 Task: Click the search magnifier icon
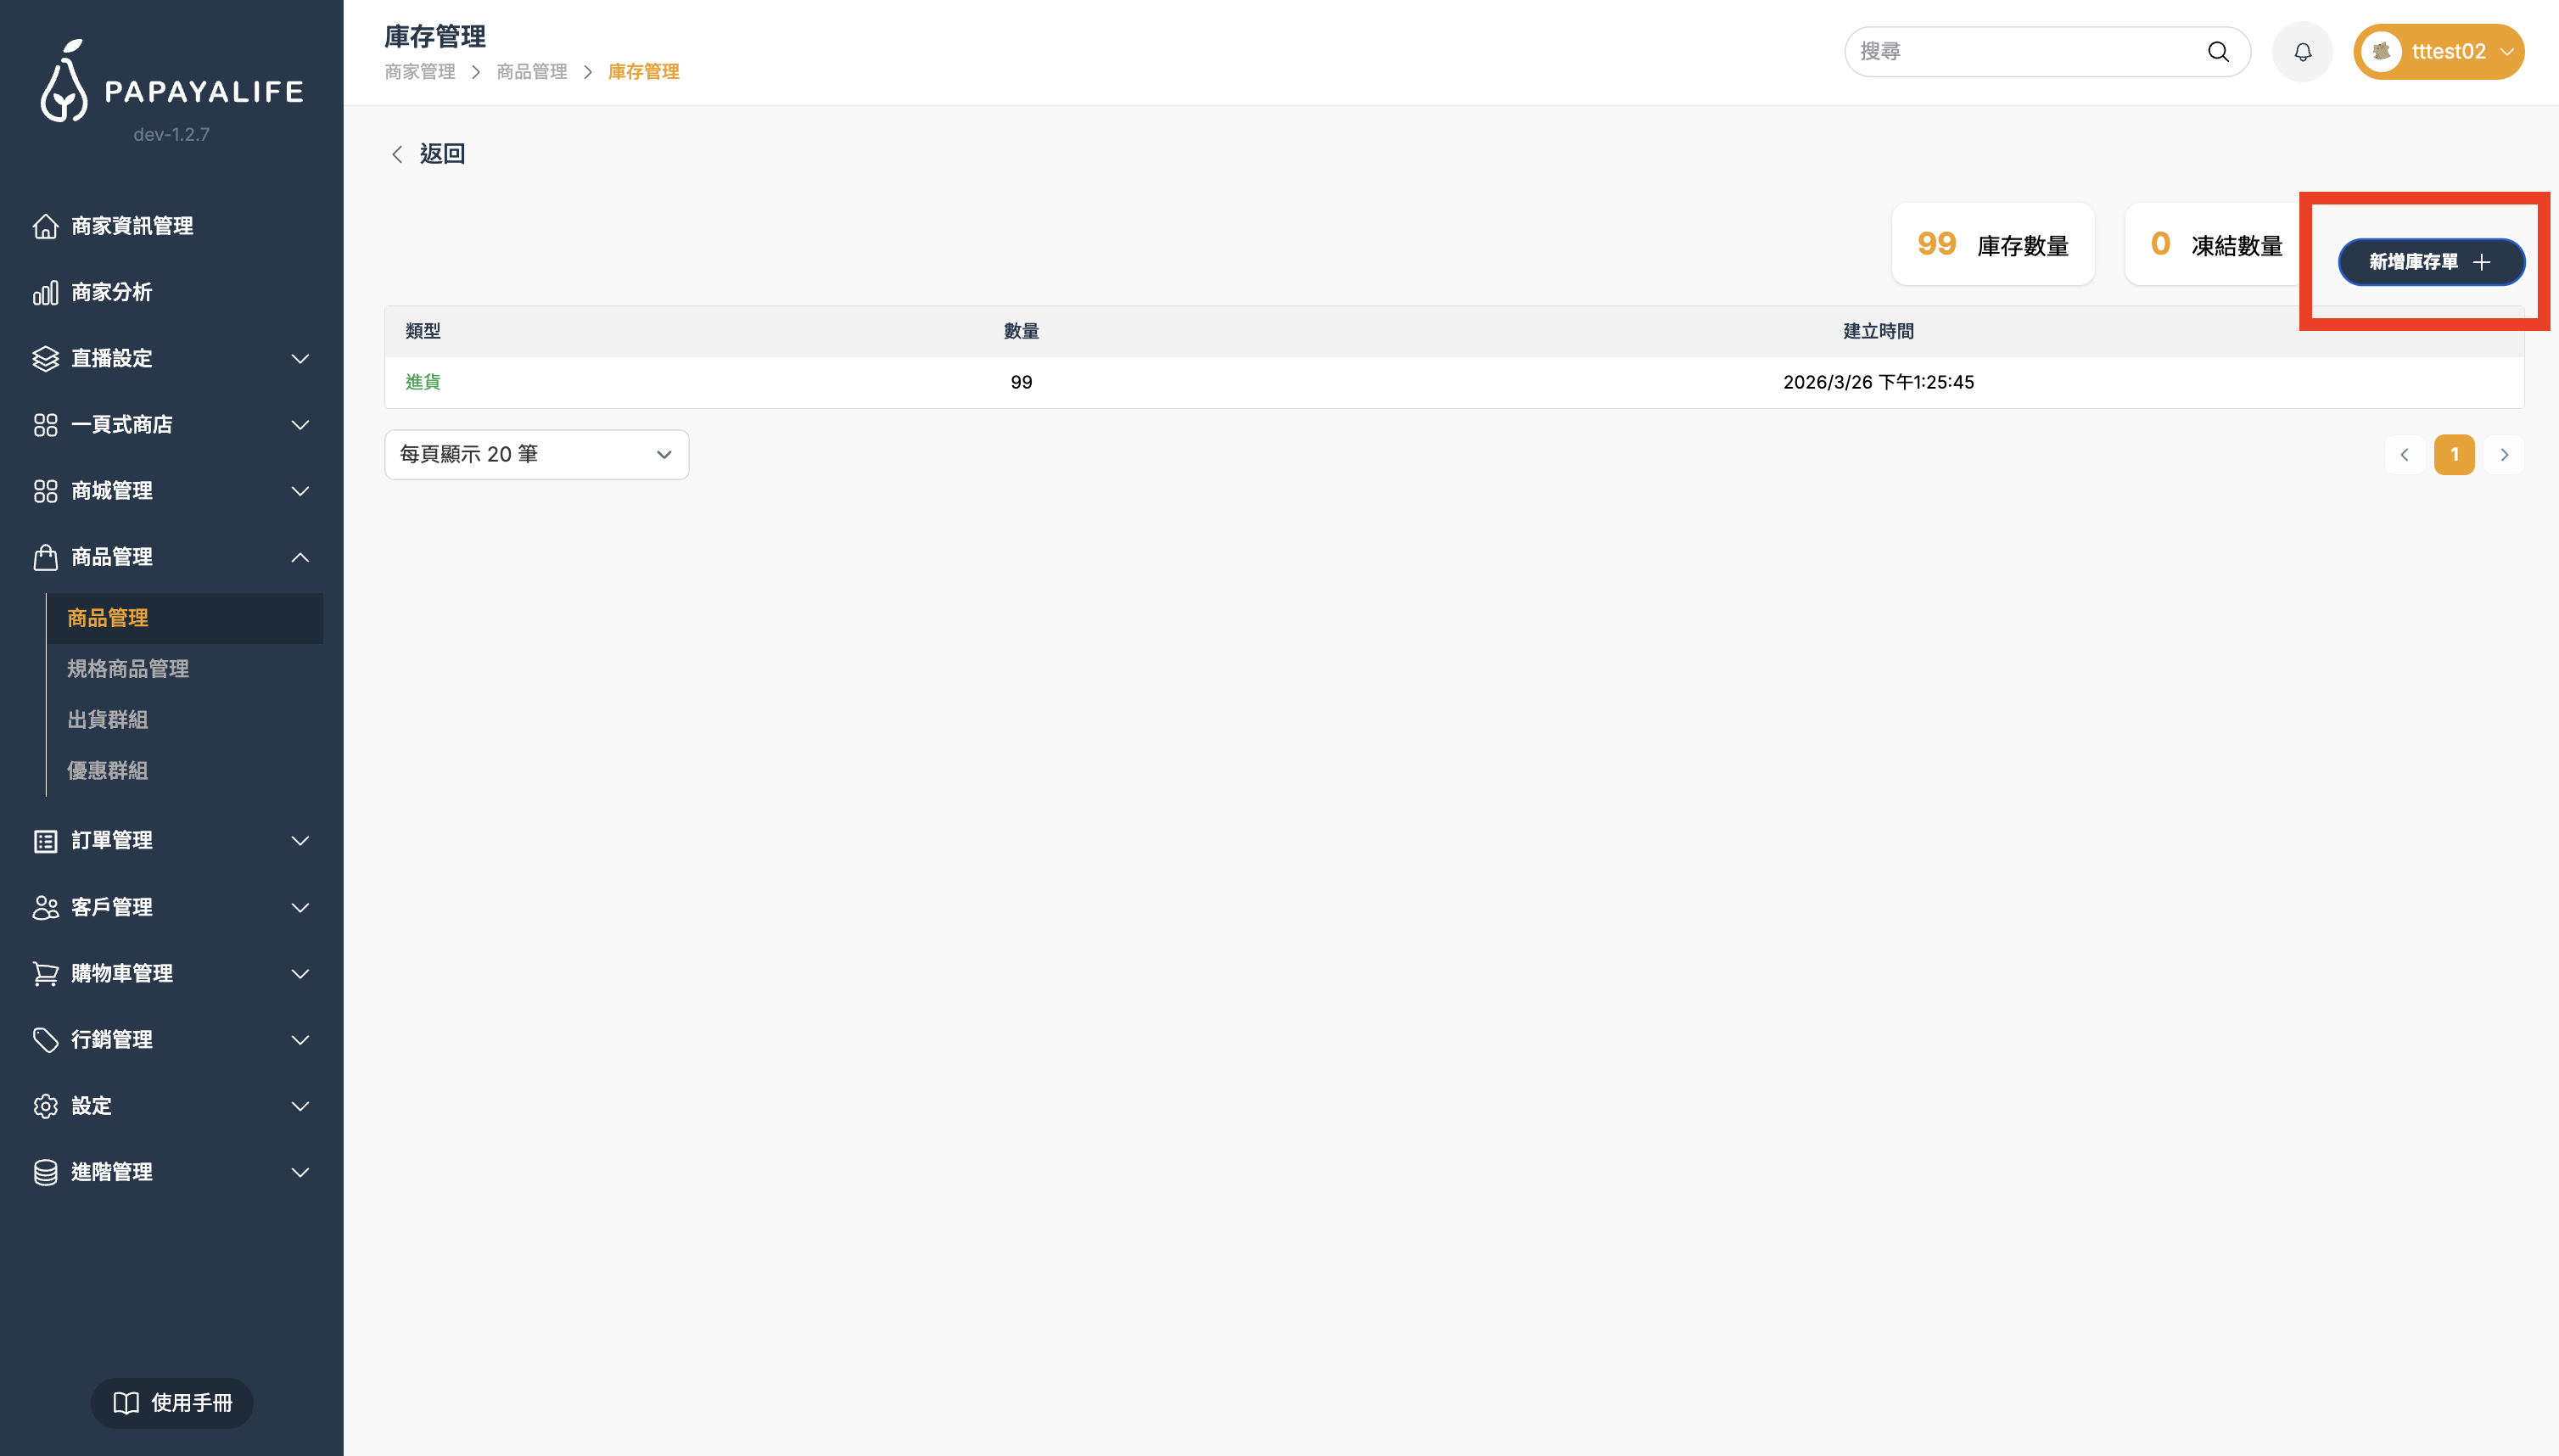coord(2218,52)
